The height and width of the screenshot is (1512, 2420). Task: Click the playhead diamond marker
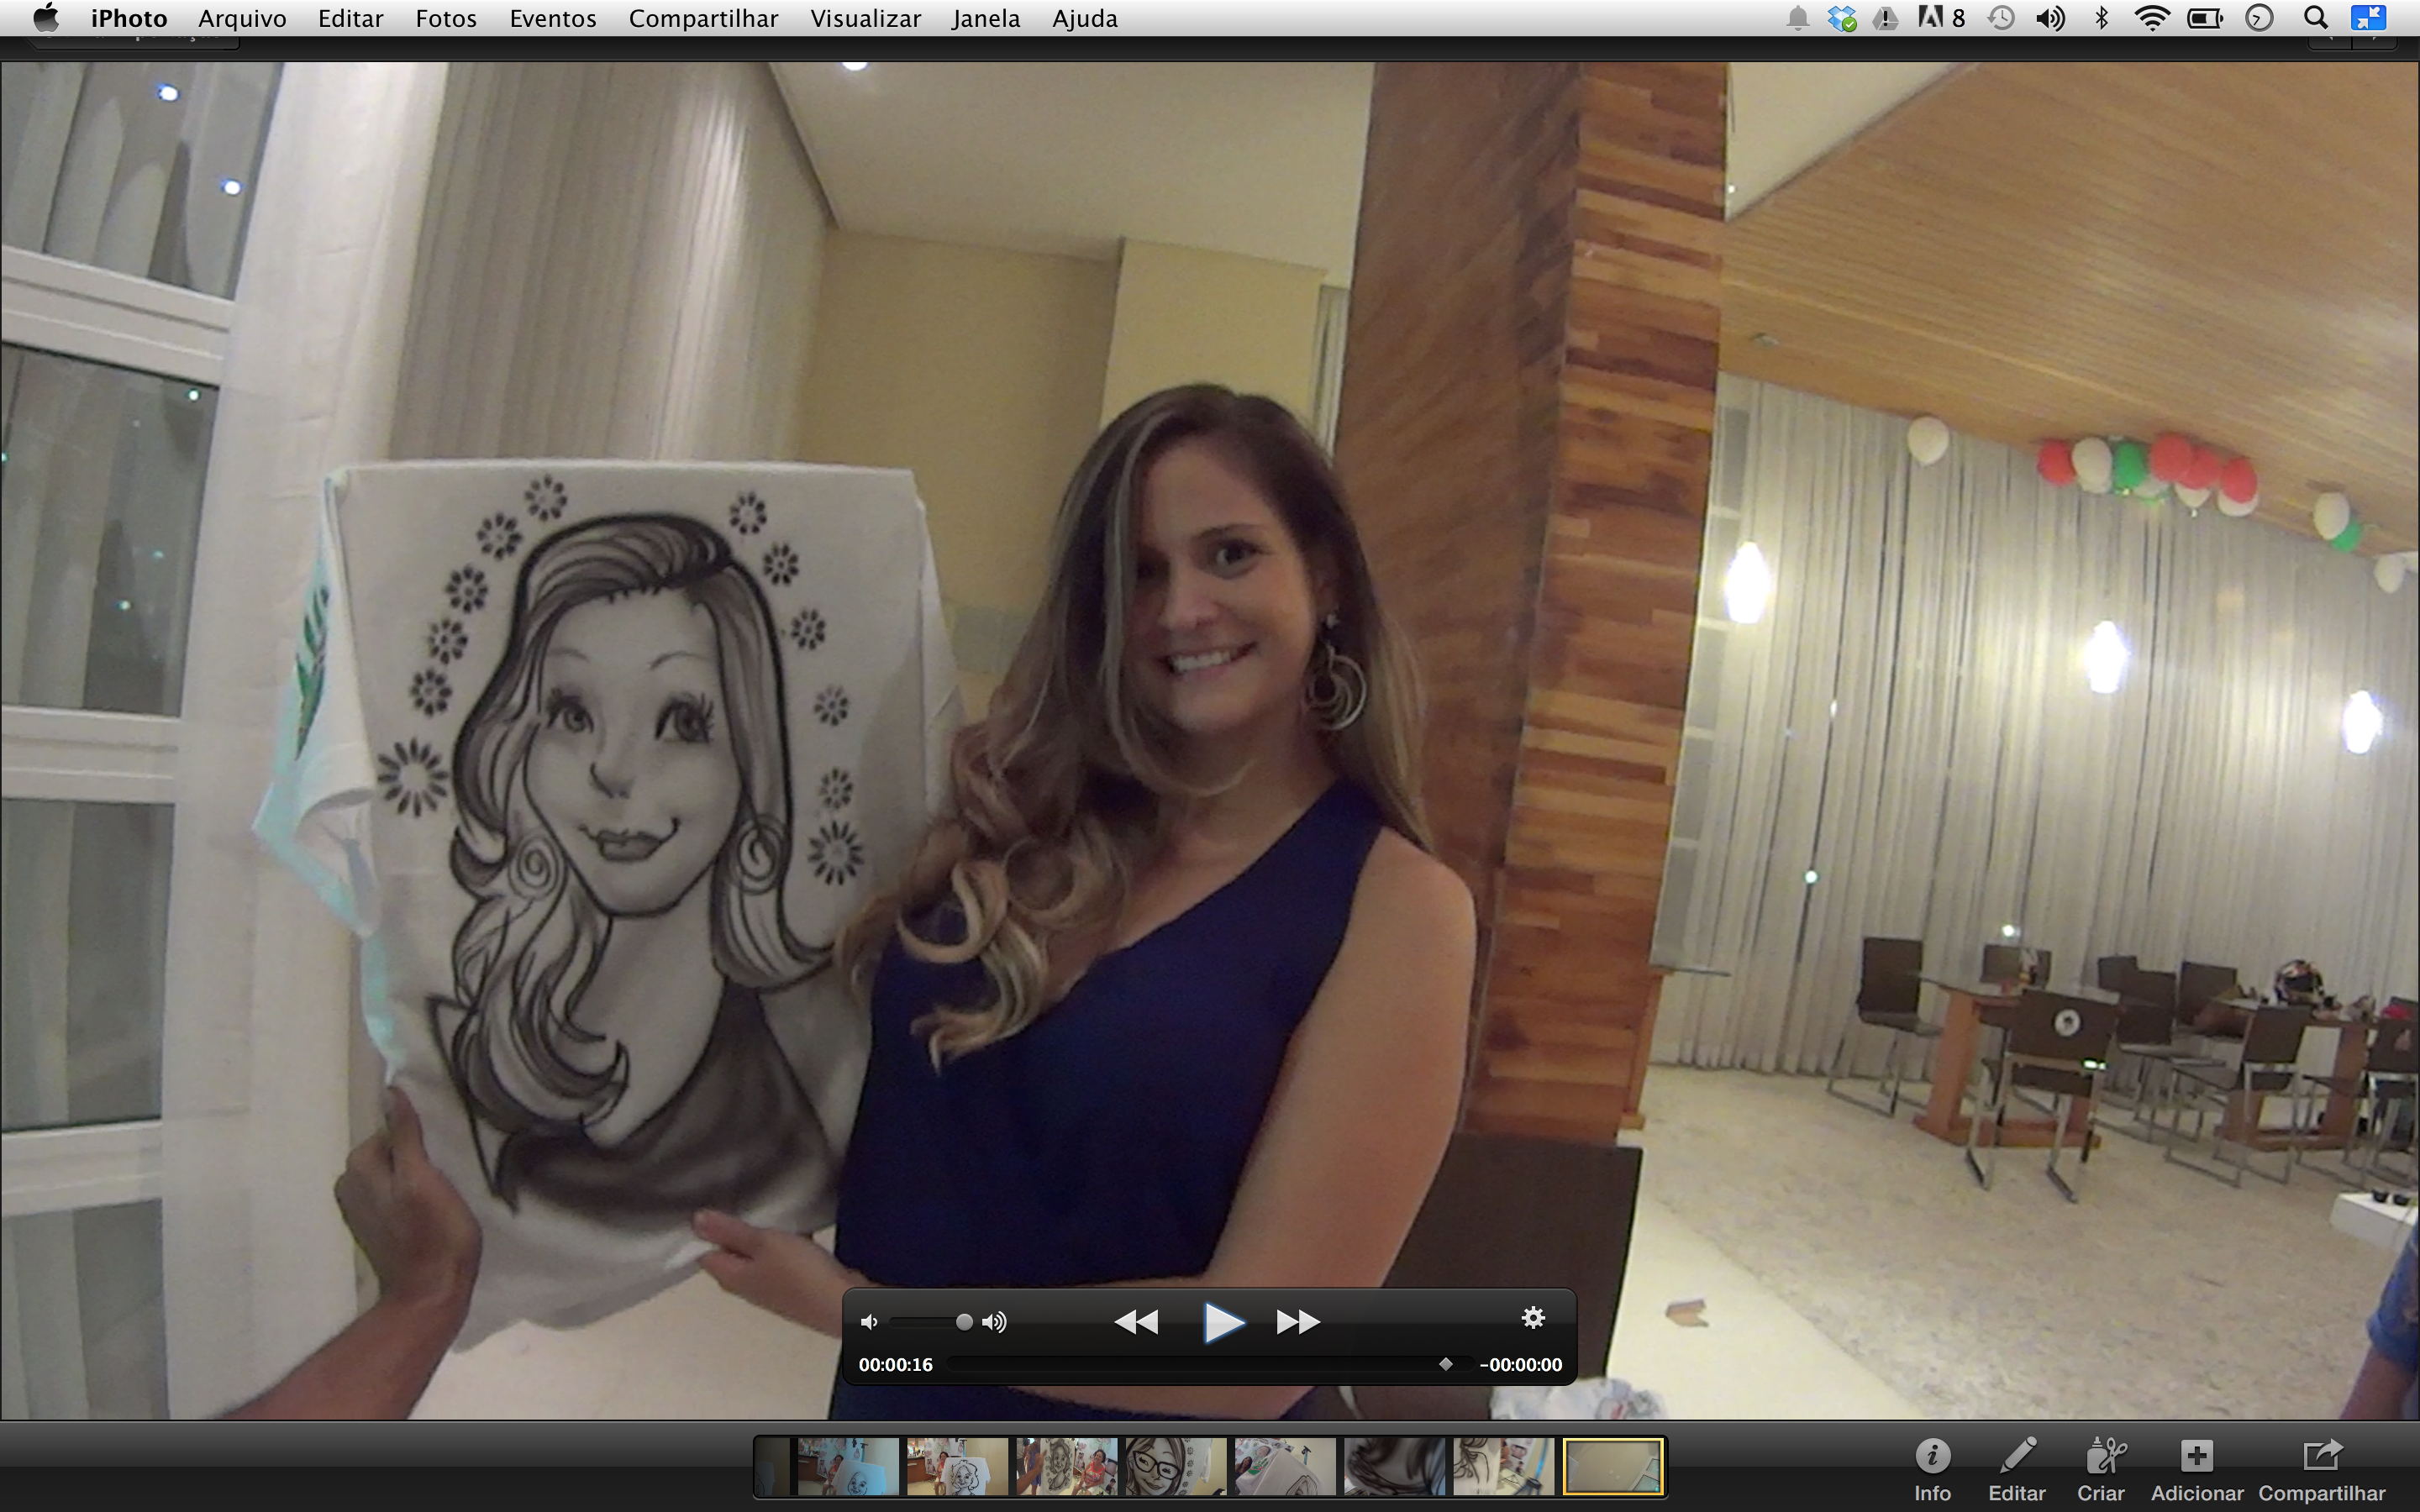(1445, 1364)
